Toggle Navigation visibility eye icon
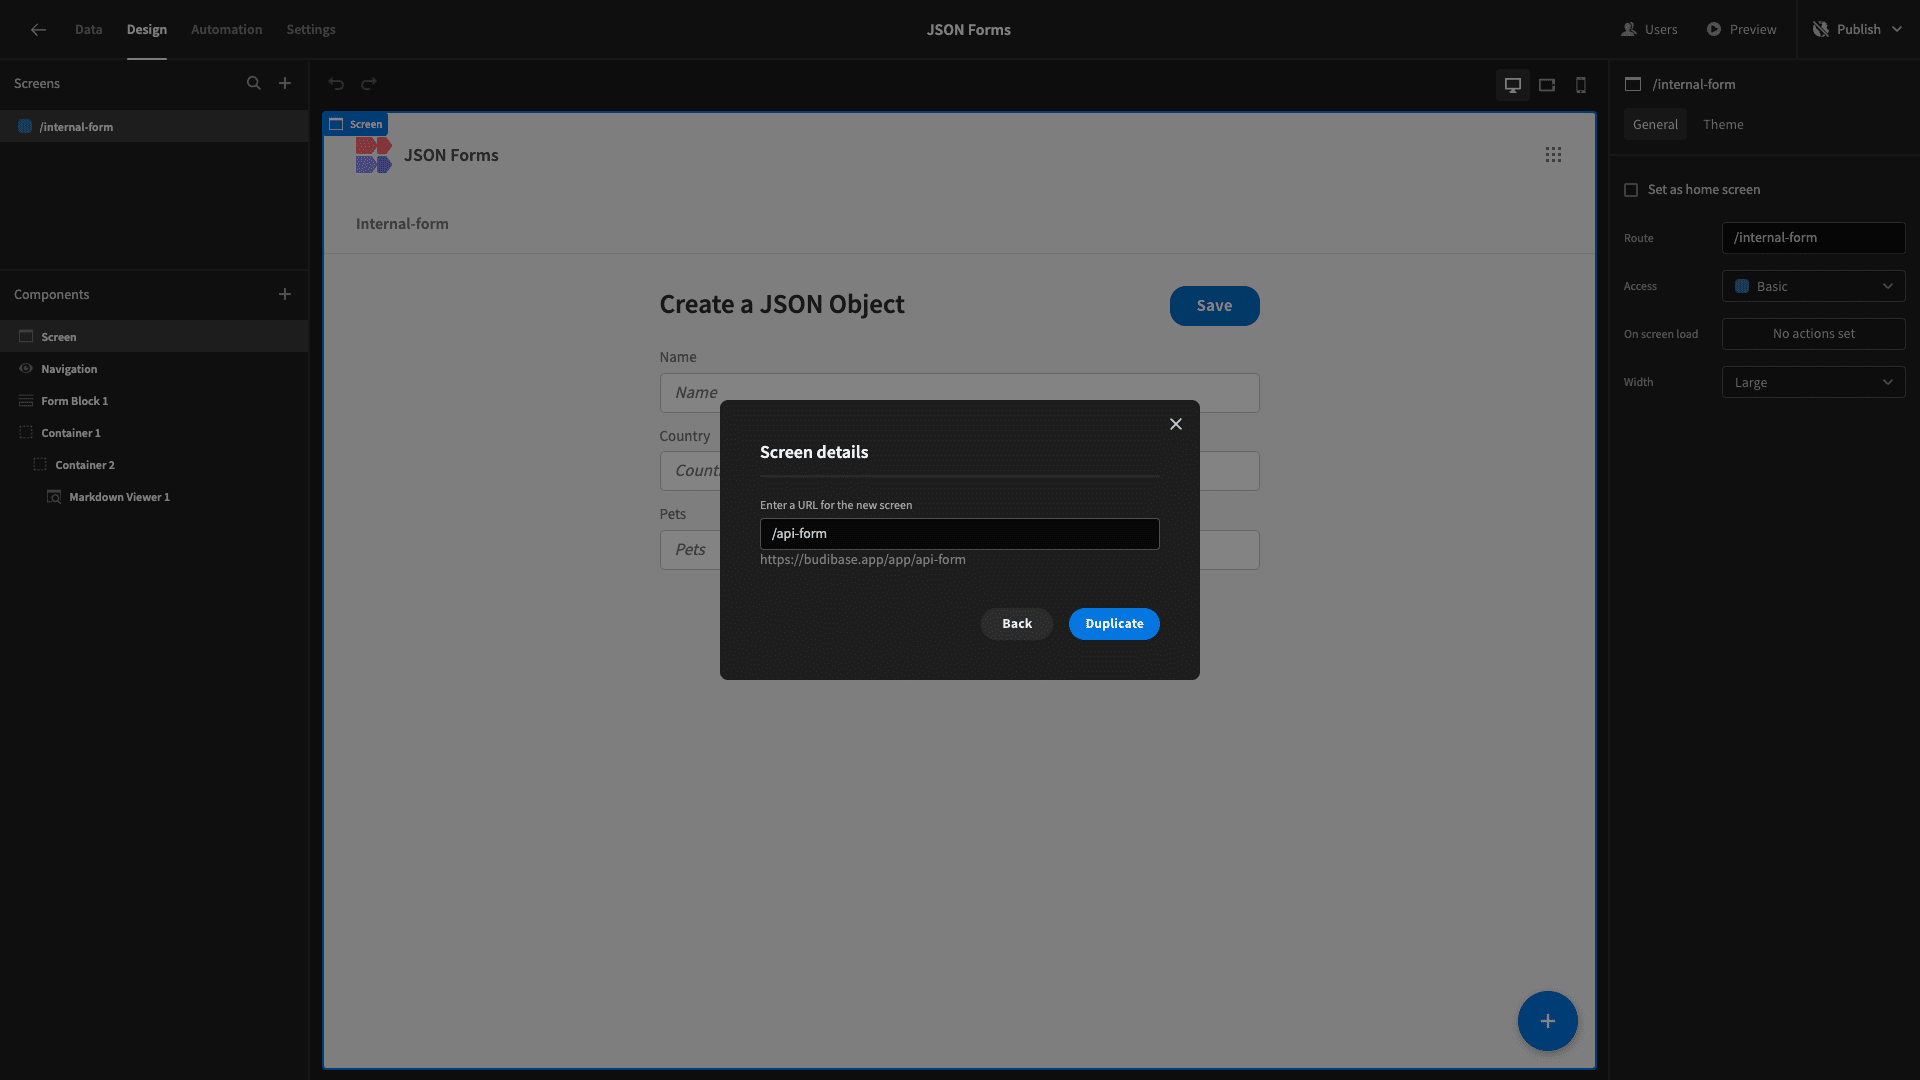Viewport: 1920px width, 1080px height. (26, 369)
